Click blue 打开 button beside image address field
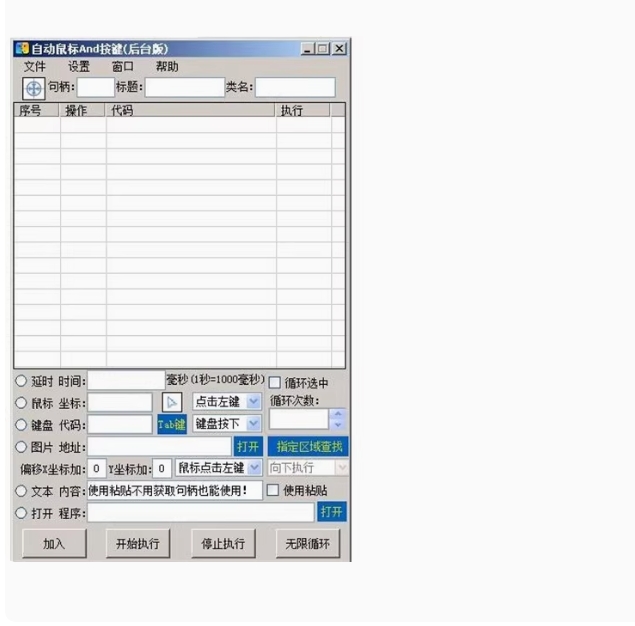 [248, 446]
